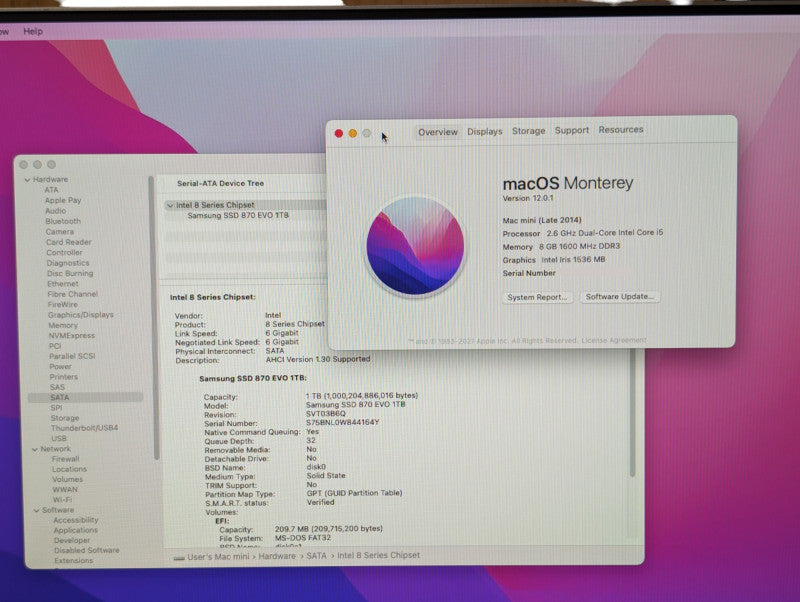The image size is (800, 602).
Task: Select NVMExpress in the sidebar
Action: (x=72, y=336)
